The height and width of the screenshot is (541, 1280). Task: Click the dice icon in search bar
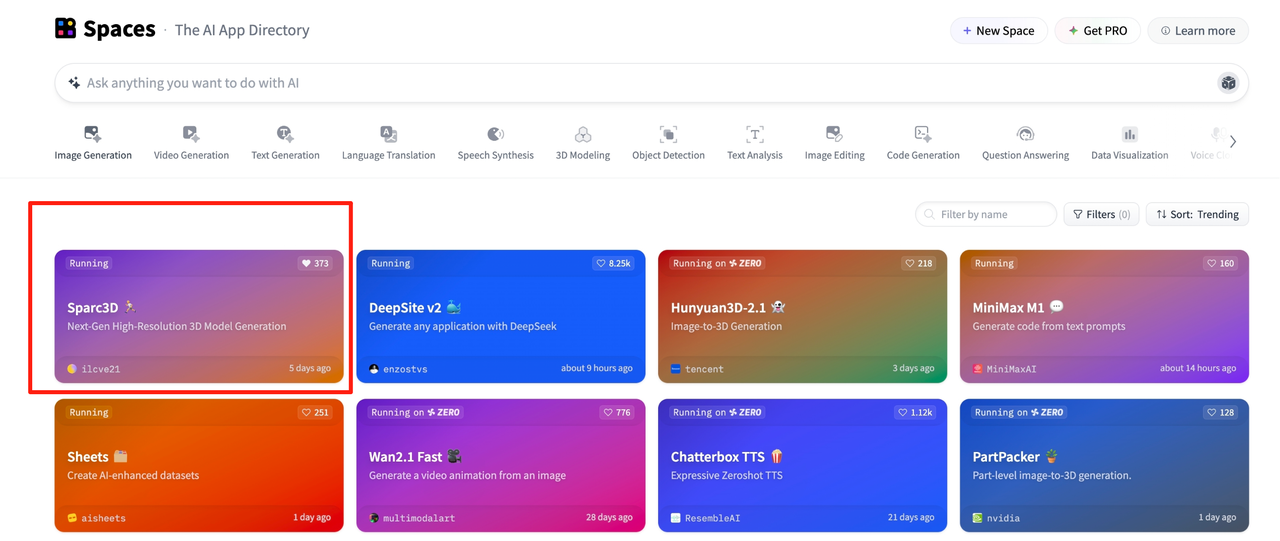[1228, 83]
